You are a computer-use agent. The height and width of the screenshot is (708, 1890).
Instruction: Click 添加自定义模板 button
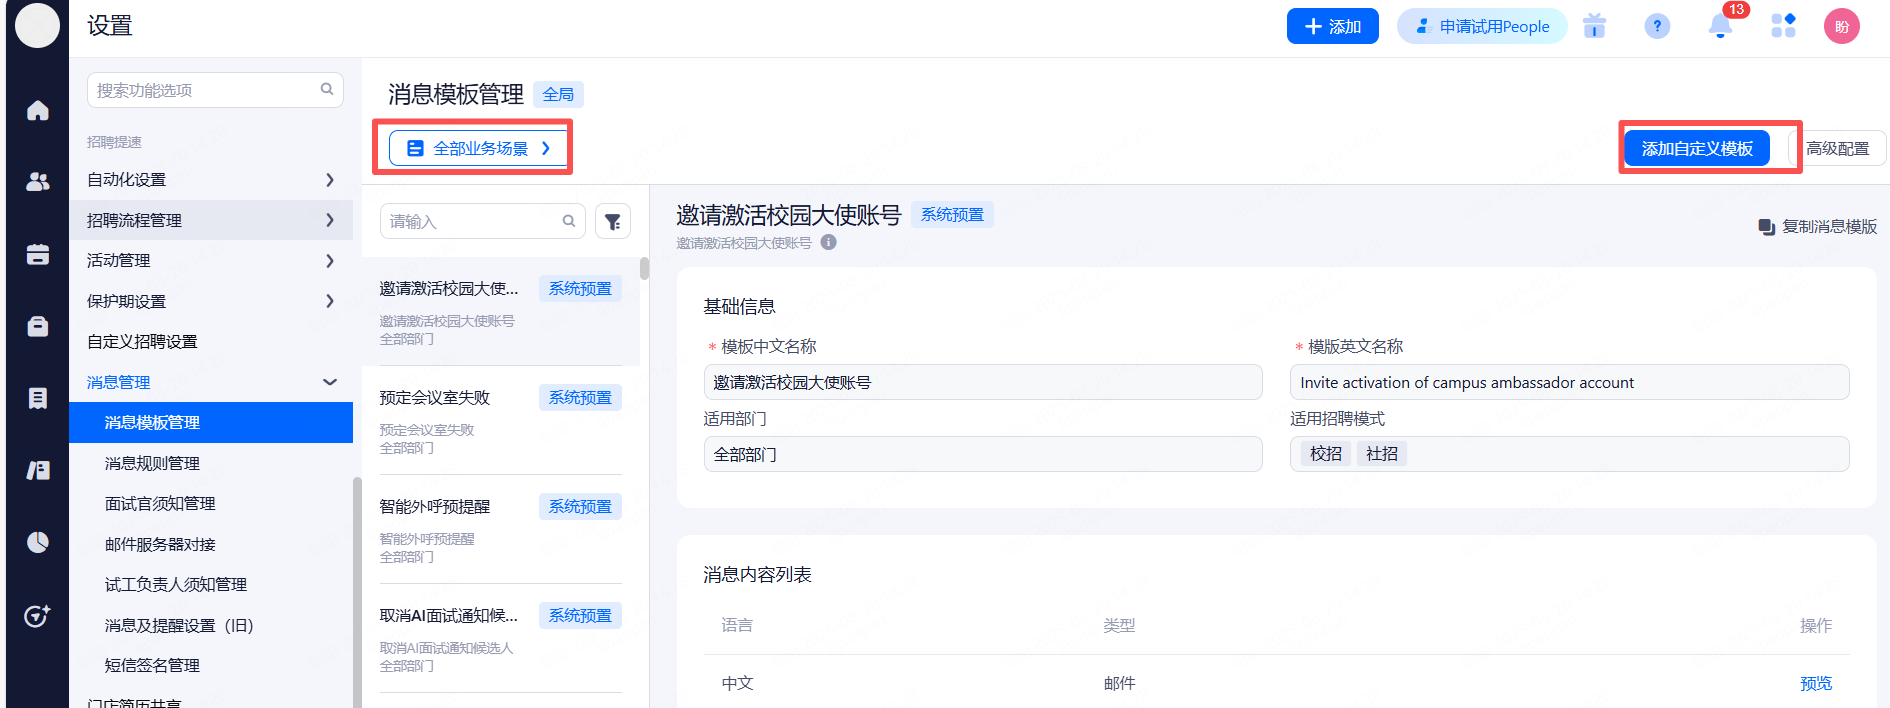pos(1696,149)
